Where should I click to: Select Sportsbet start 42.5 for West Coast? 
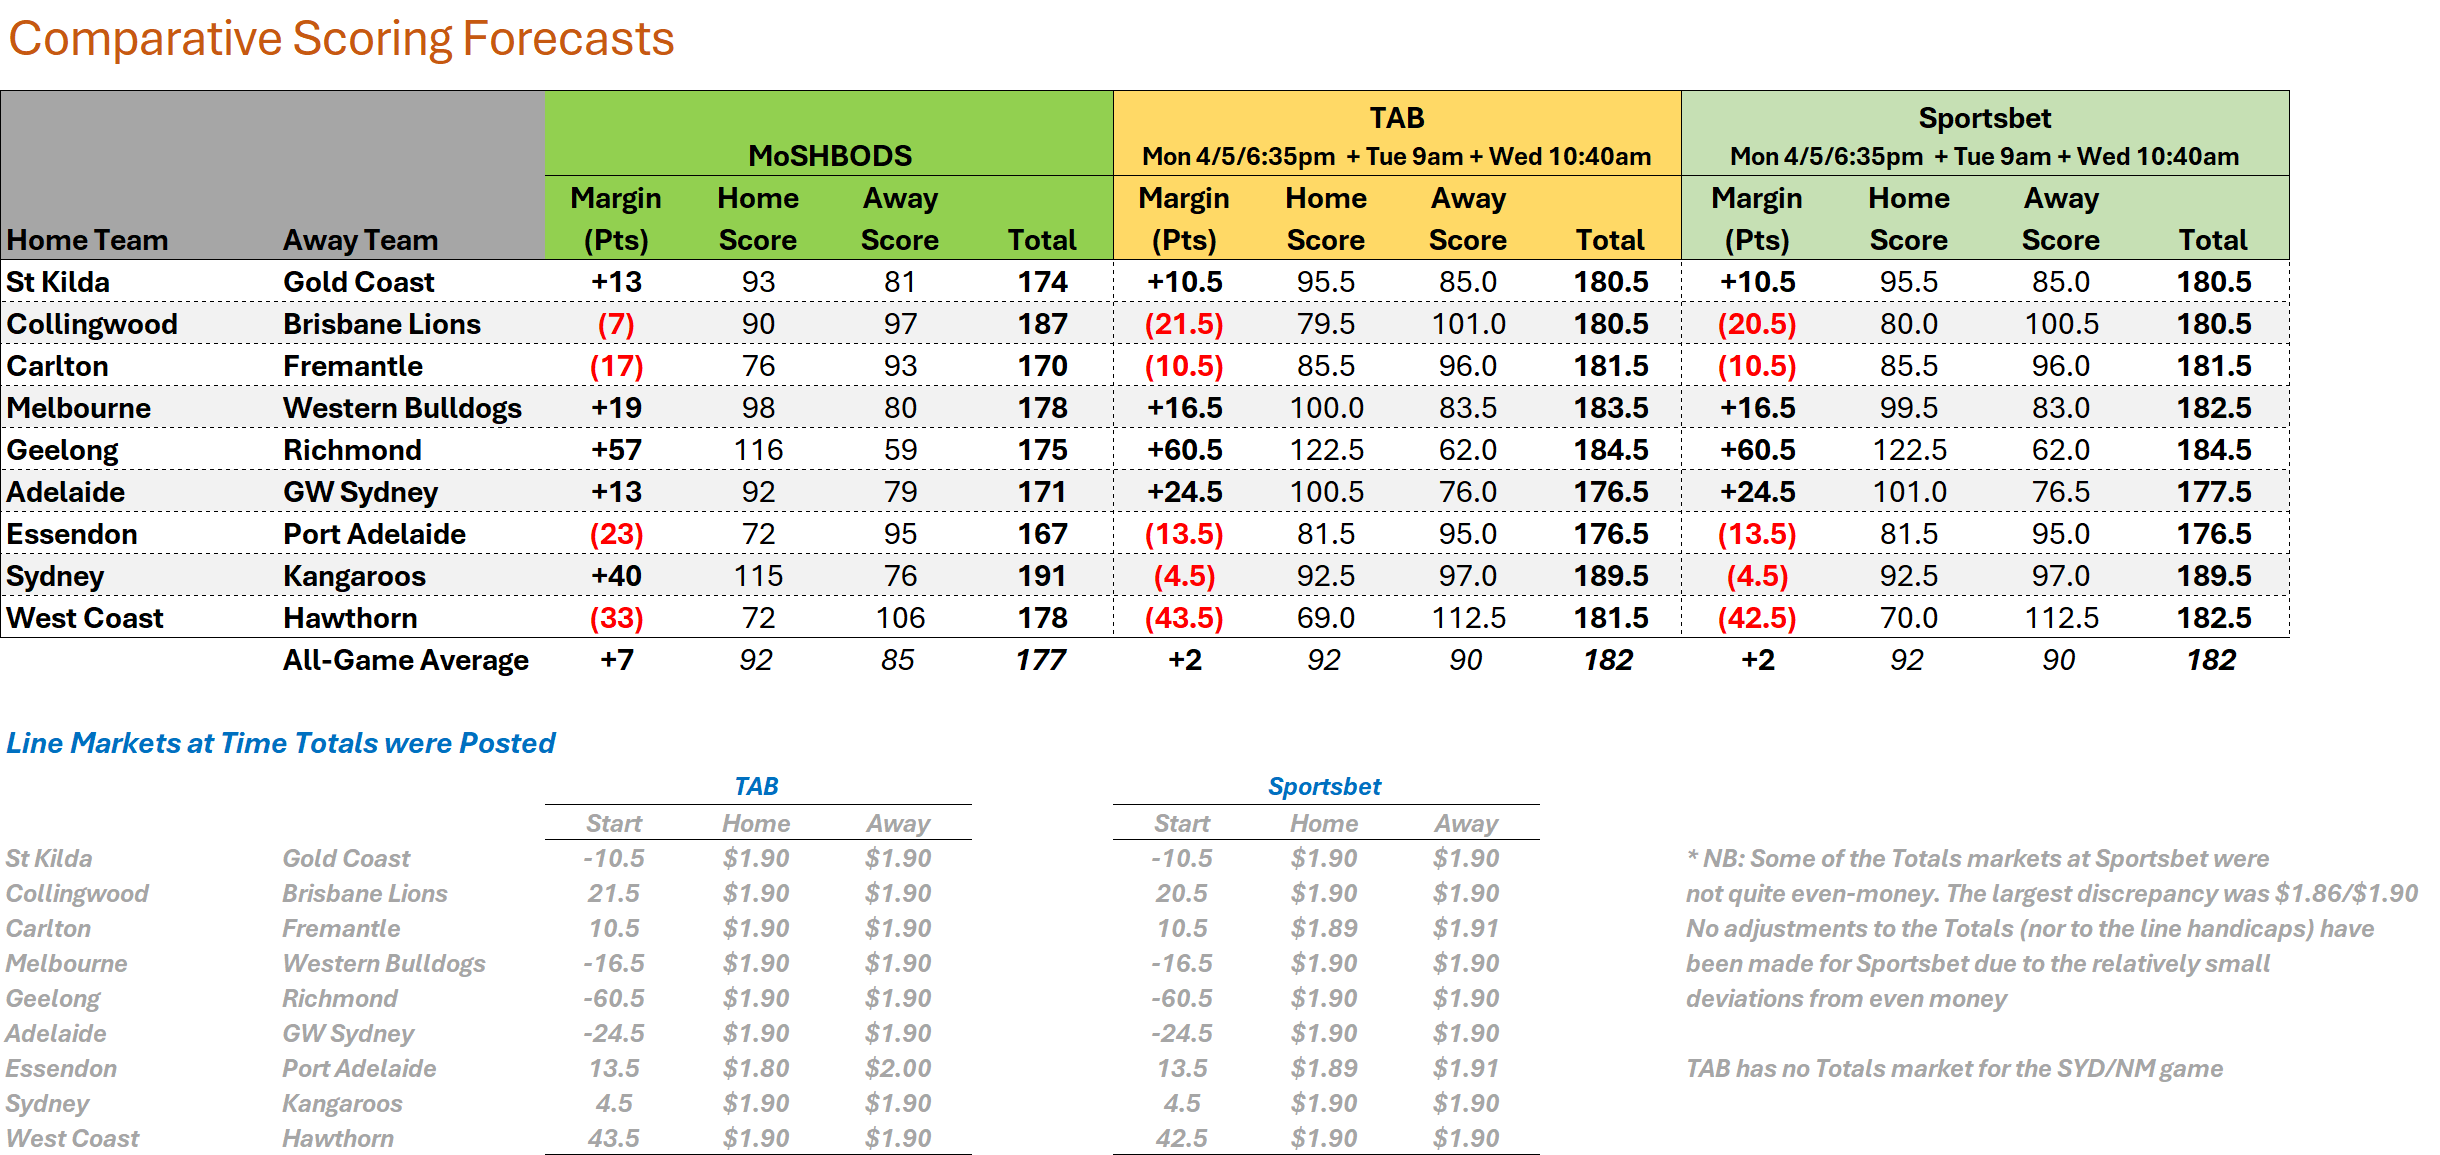[x=1182, y=1138]
